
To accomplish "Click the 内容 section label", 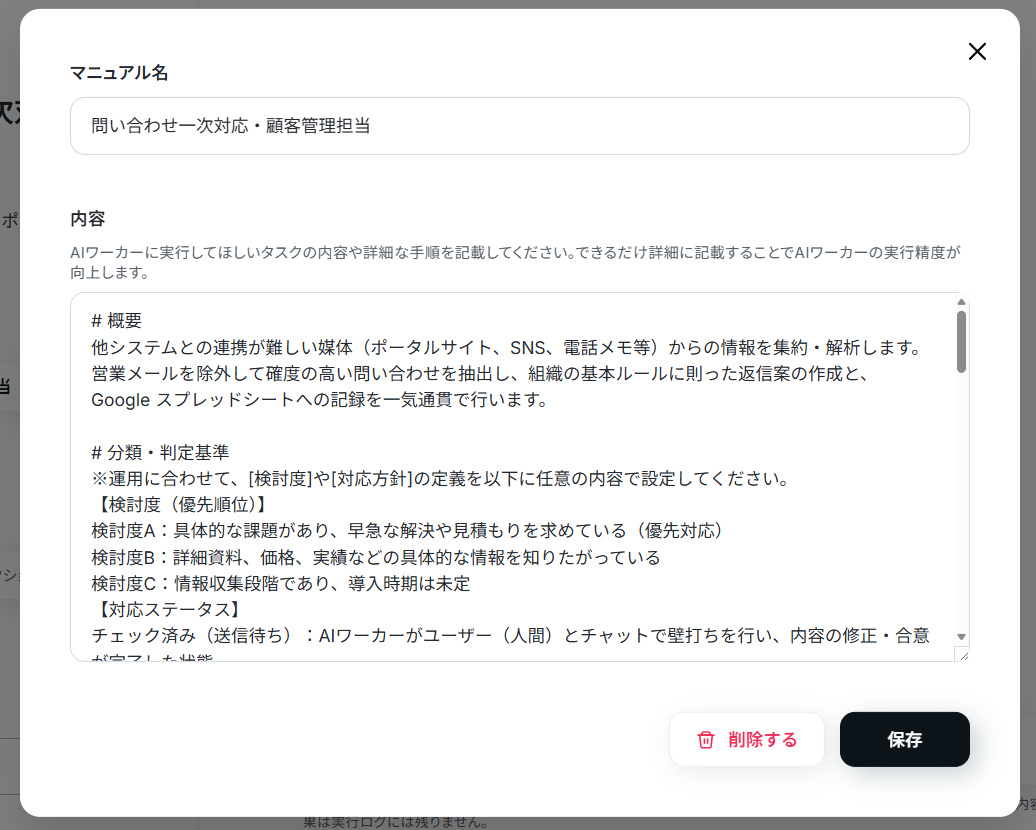I will point(88,219).
